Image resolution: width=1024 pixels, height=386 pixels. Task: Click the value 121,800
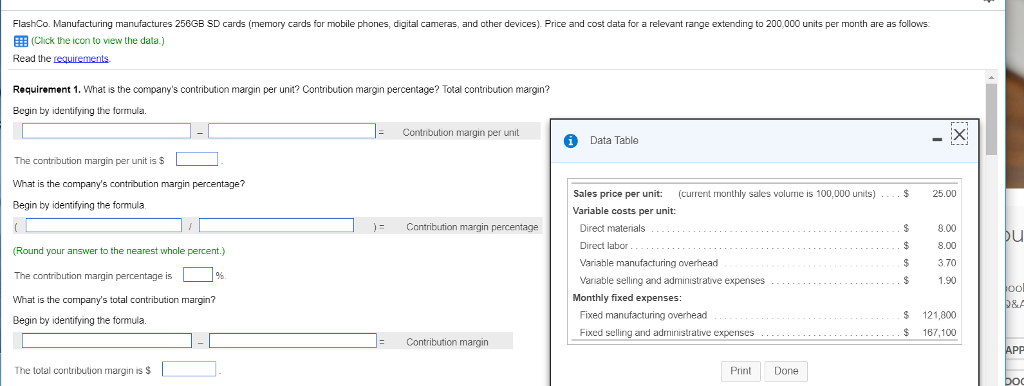940,315
